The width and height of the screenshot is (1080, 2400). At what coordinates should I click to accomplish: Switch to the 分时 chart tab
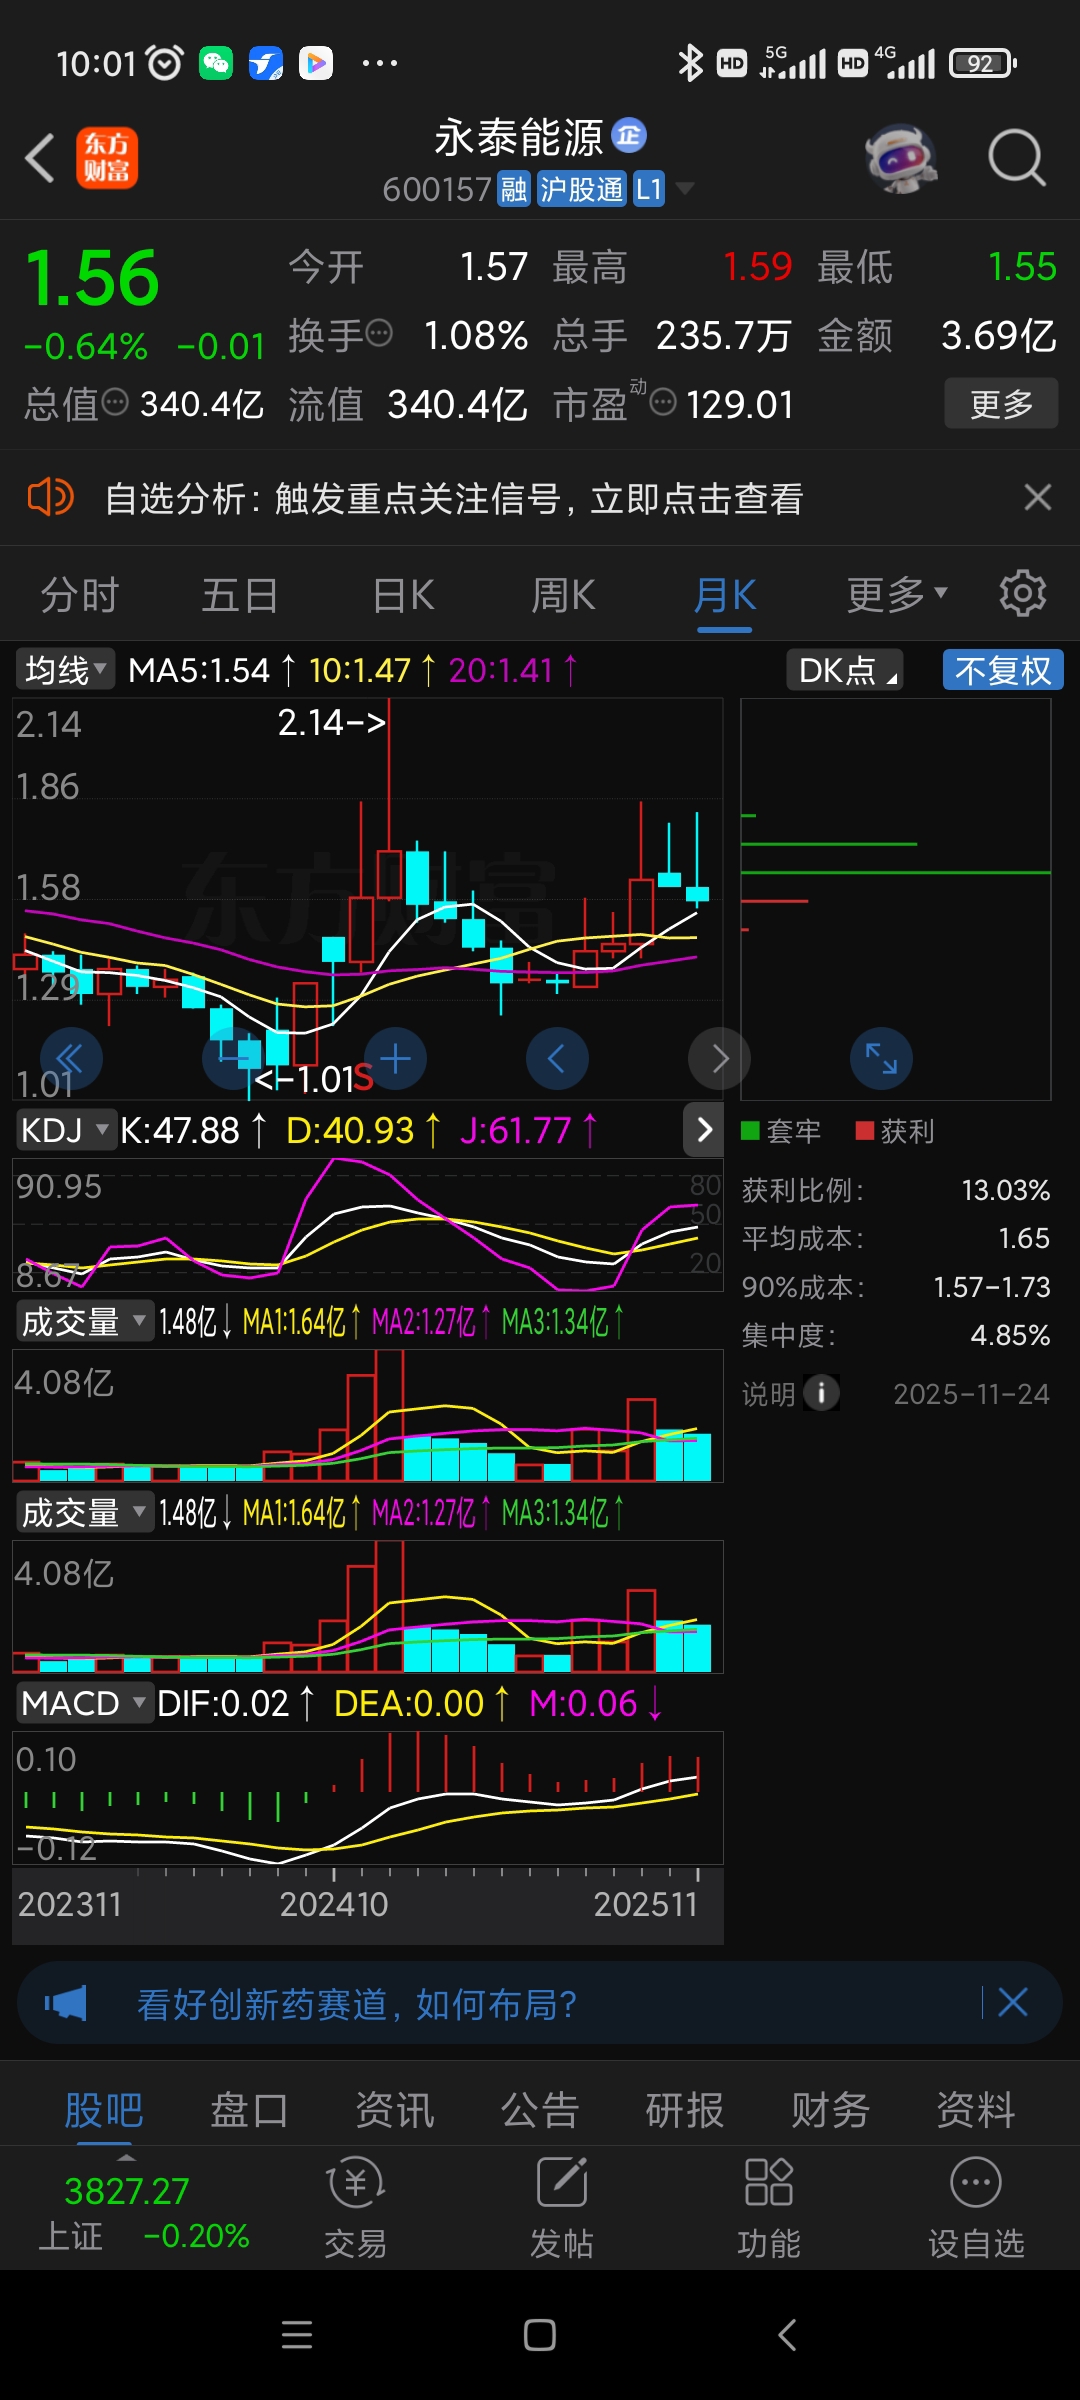[80, 596]
